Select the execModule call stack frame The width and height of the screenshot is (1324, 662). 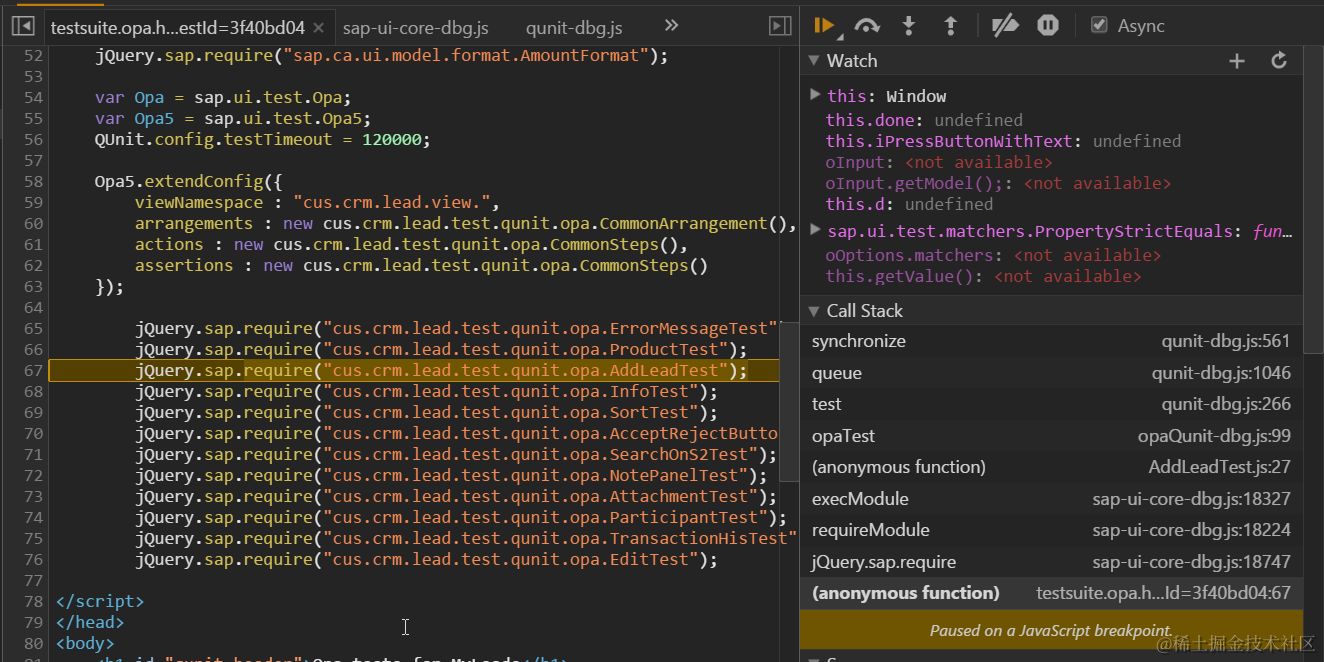[1052, 499]
